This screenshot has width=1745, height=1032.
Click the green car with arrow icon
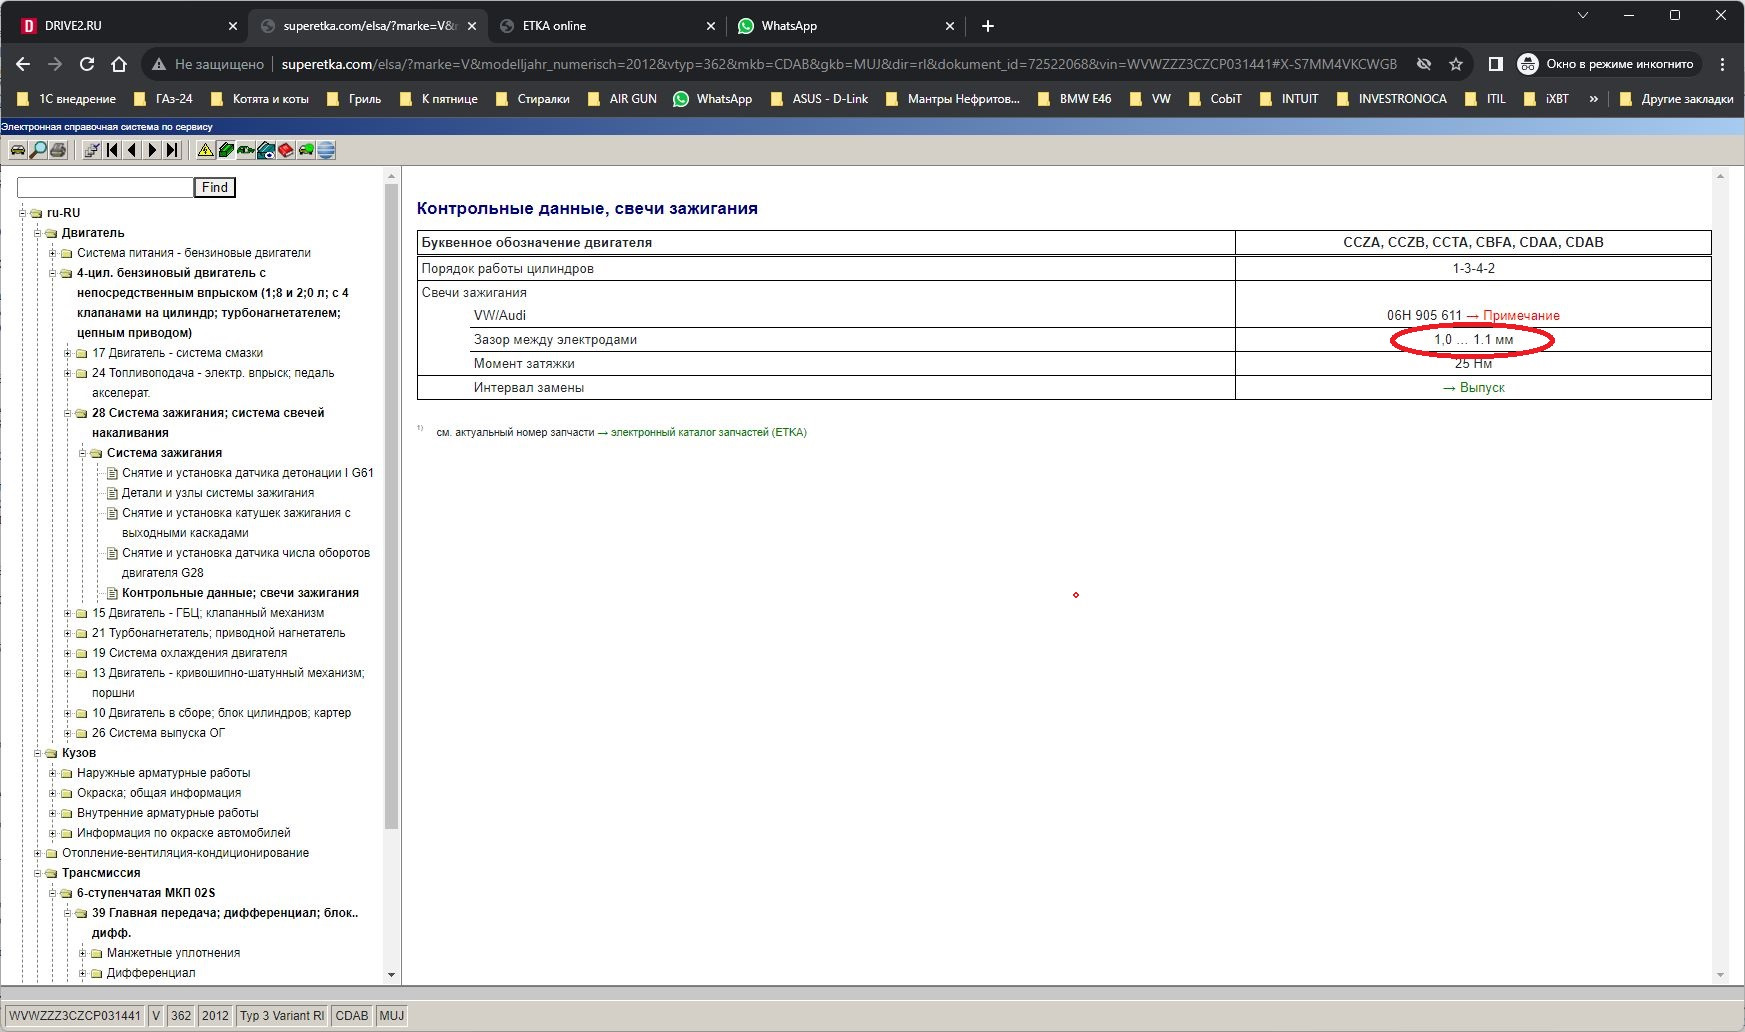[x=246, y=150]
